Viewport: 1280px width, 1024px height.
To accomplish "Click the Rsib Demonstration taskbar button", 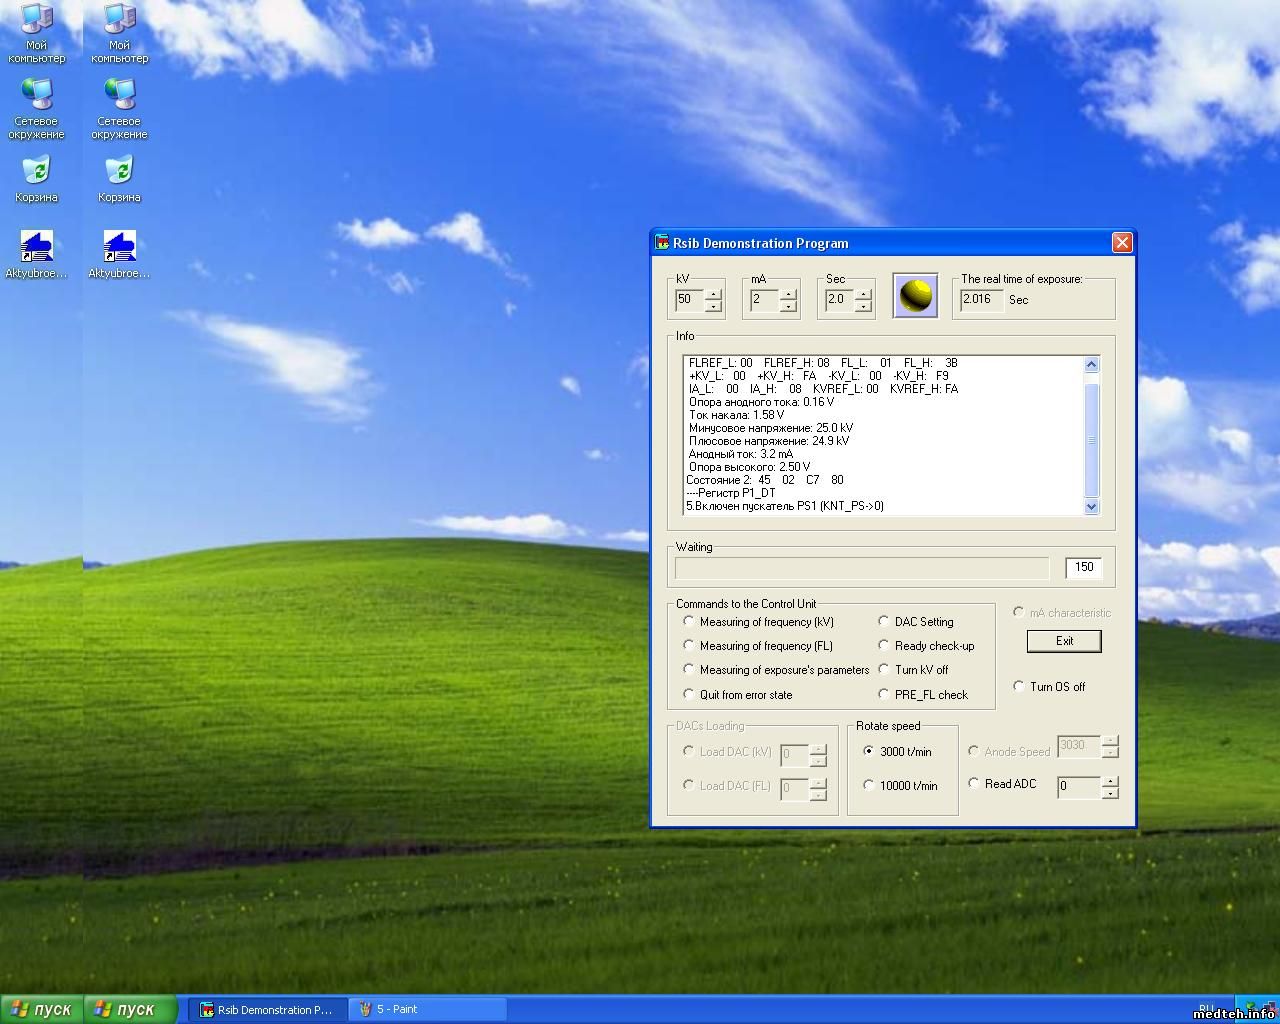I will (269, 1009).
